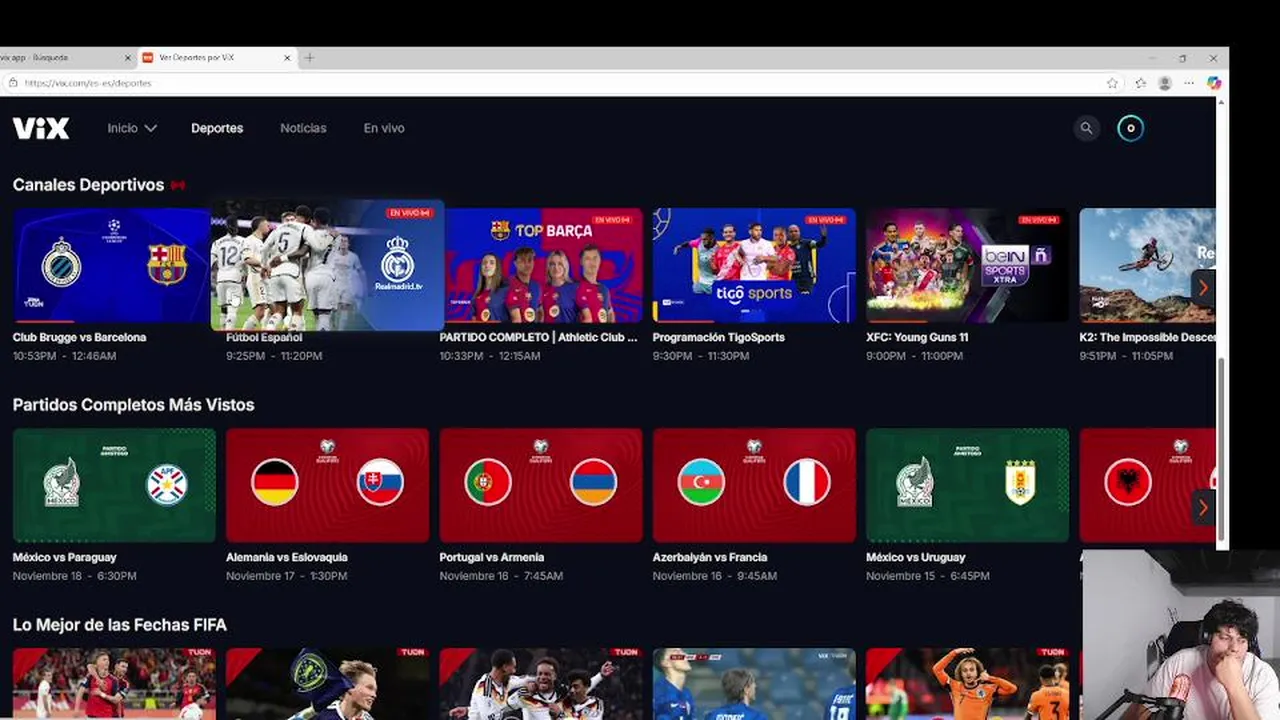The image size is (1280, 720).
Task: Open the TOP BARÇA channel thumbnail
Action: [541, 265]
